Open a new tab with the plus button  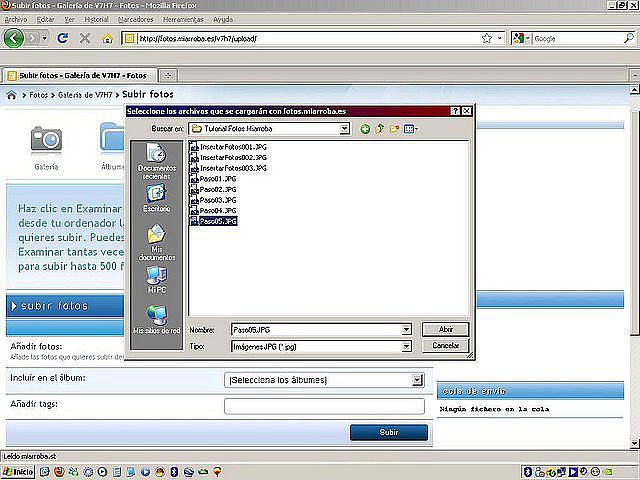(x=168, y=75)
